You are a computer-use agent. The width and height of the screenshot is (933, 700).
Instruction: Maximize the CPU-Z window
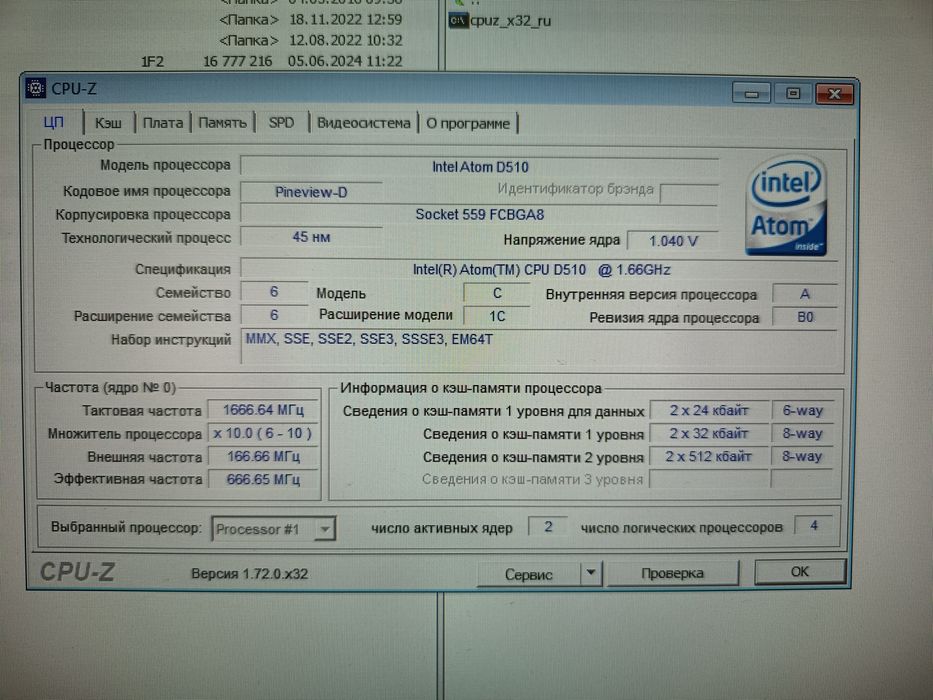pos(793,93)
